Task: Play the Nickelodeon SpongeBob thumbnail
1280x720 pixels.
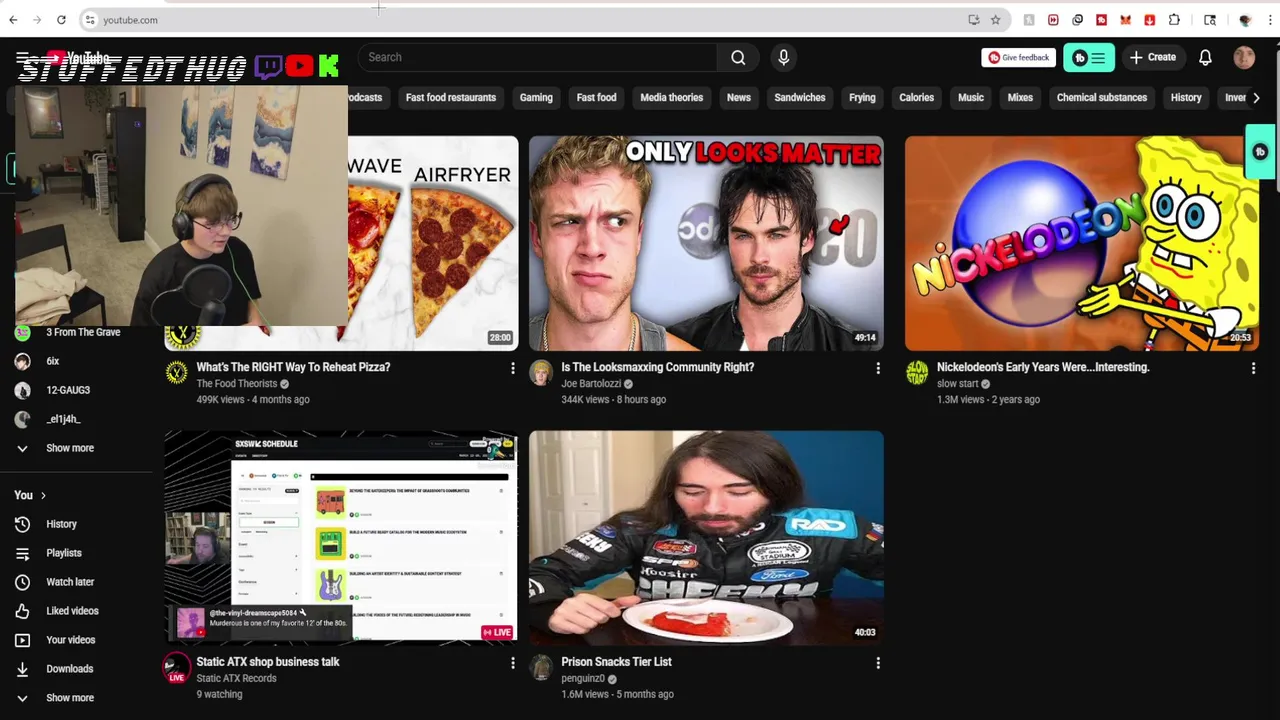Action: pos(1082,243)
